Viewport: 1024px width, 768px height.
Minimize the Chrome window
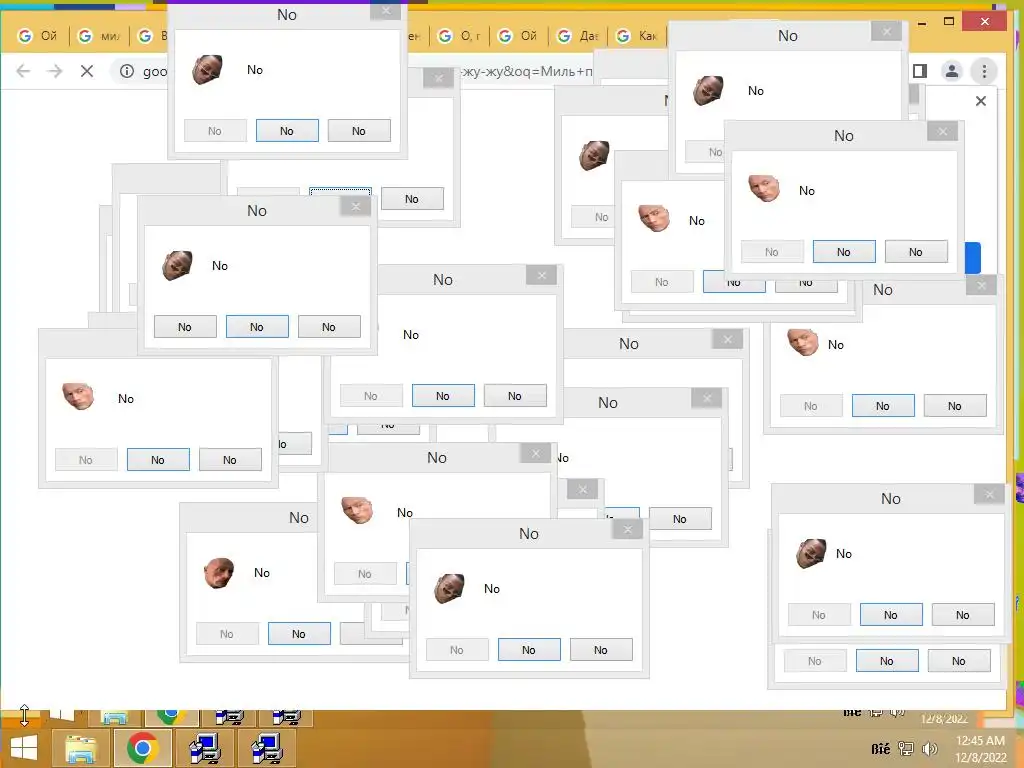click(921, 23)
